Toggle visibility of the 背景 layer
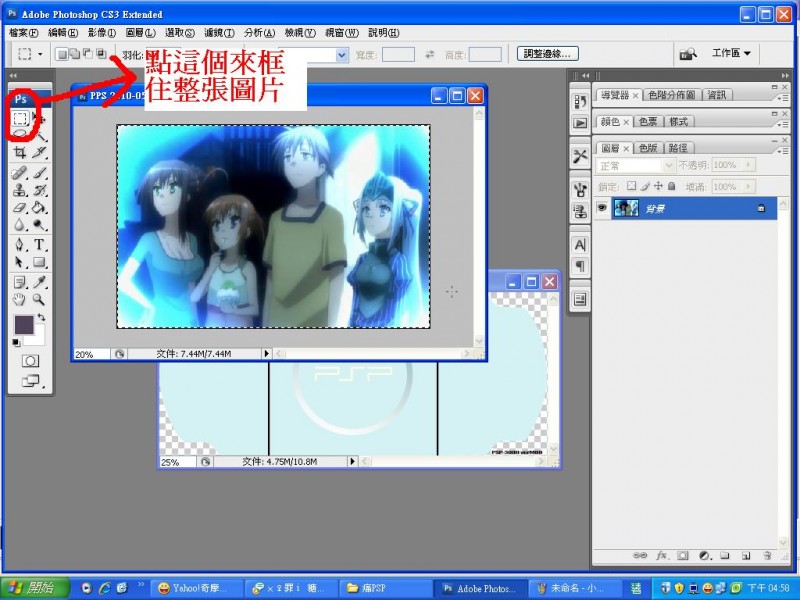 [602, 208]
